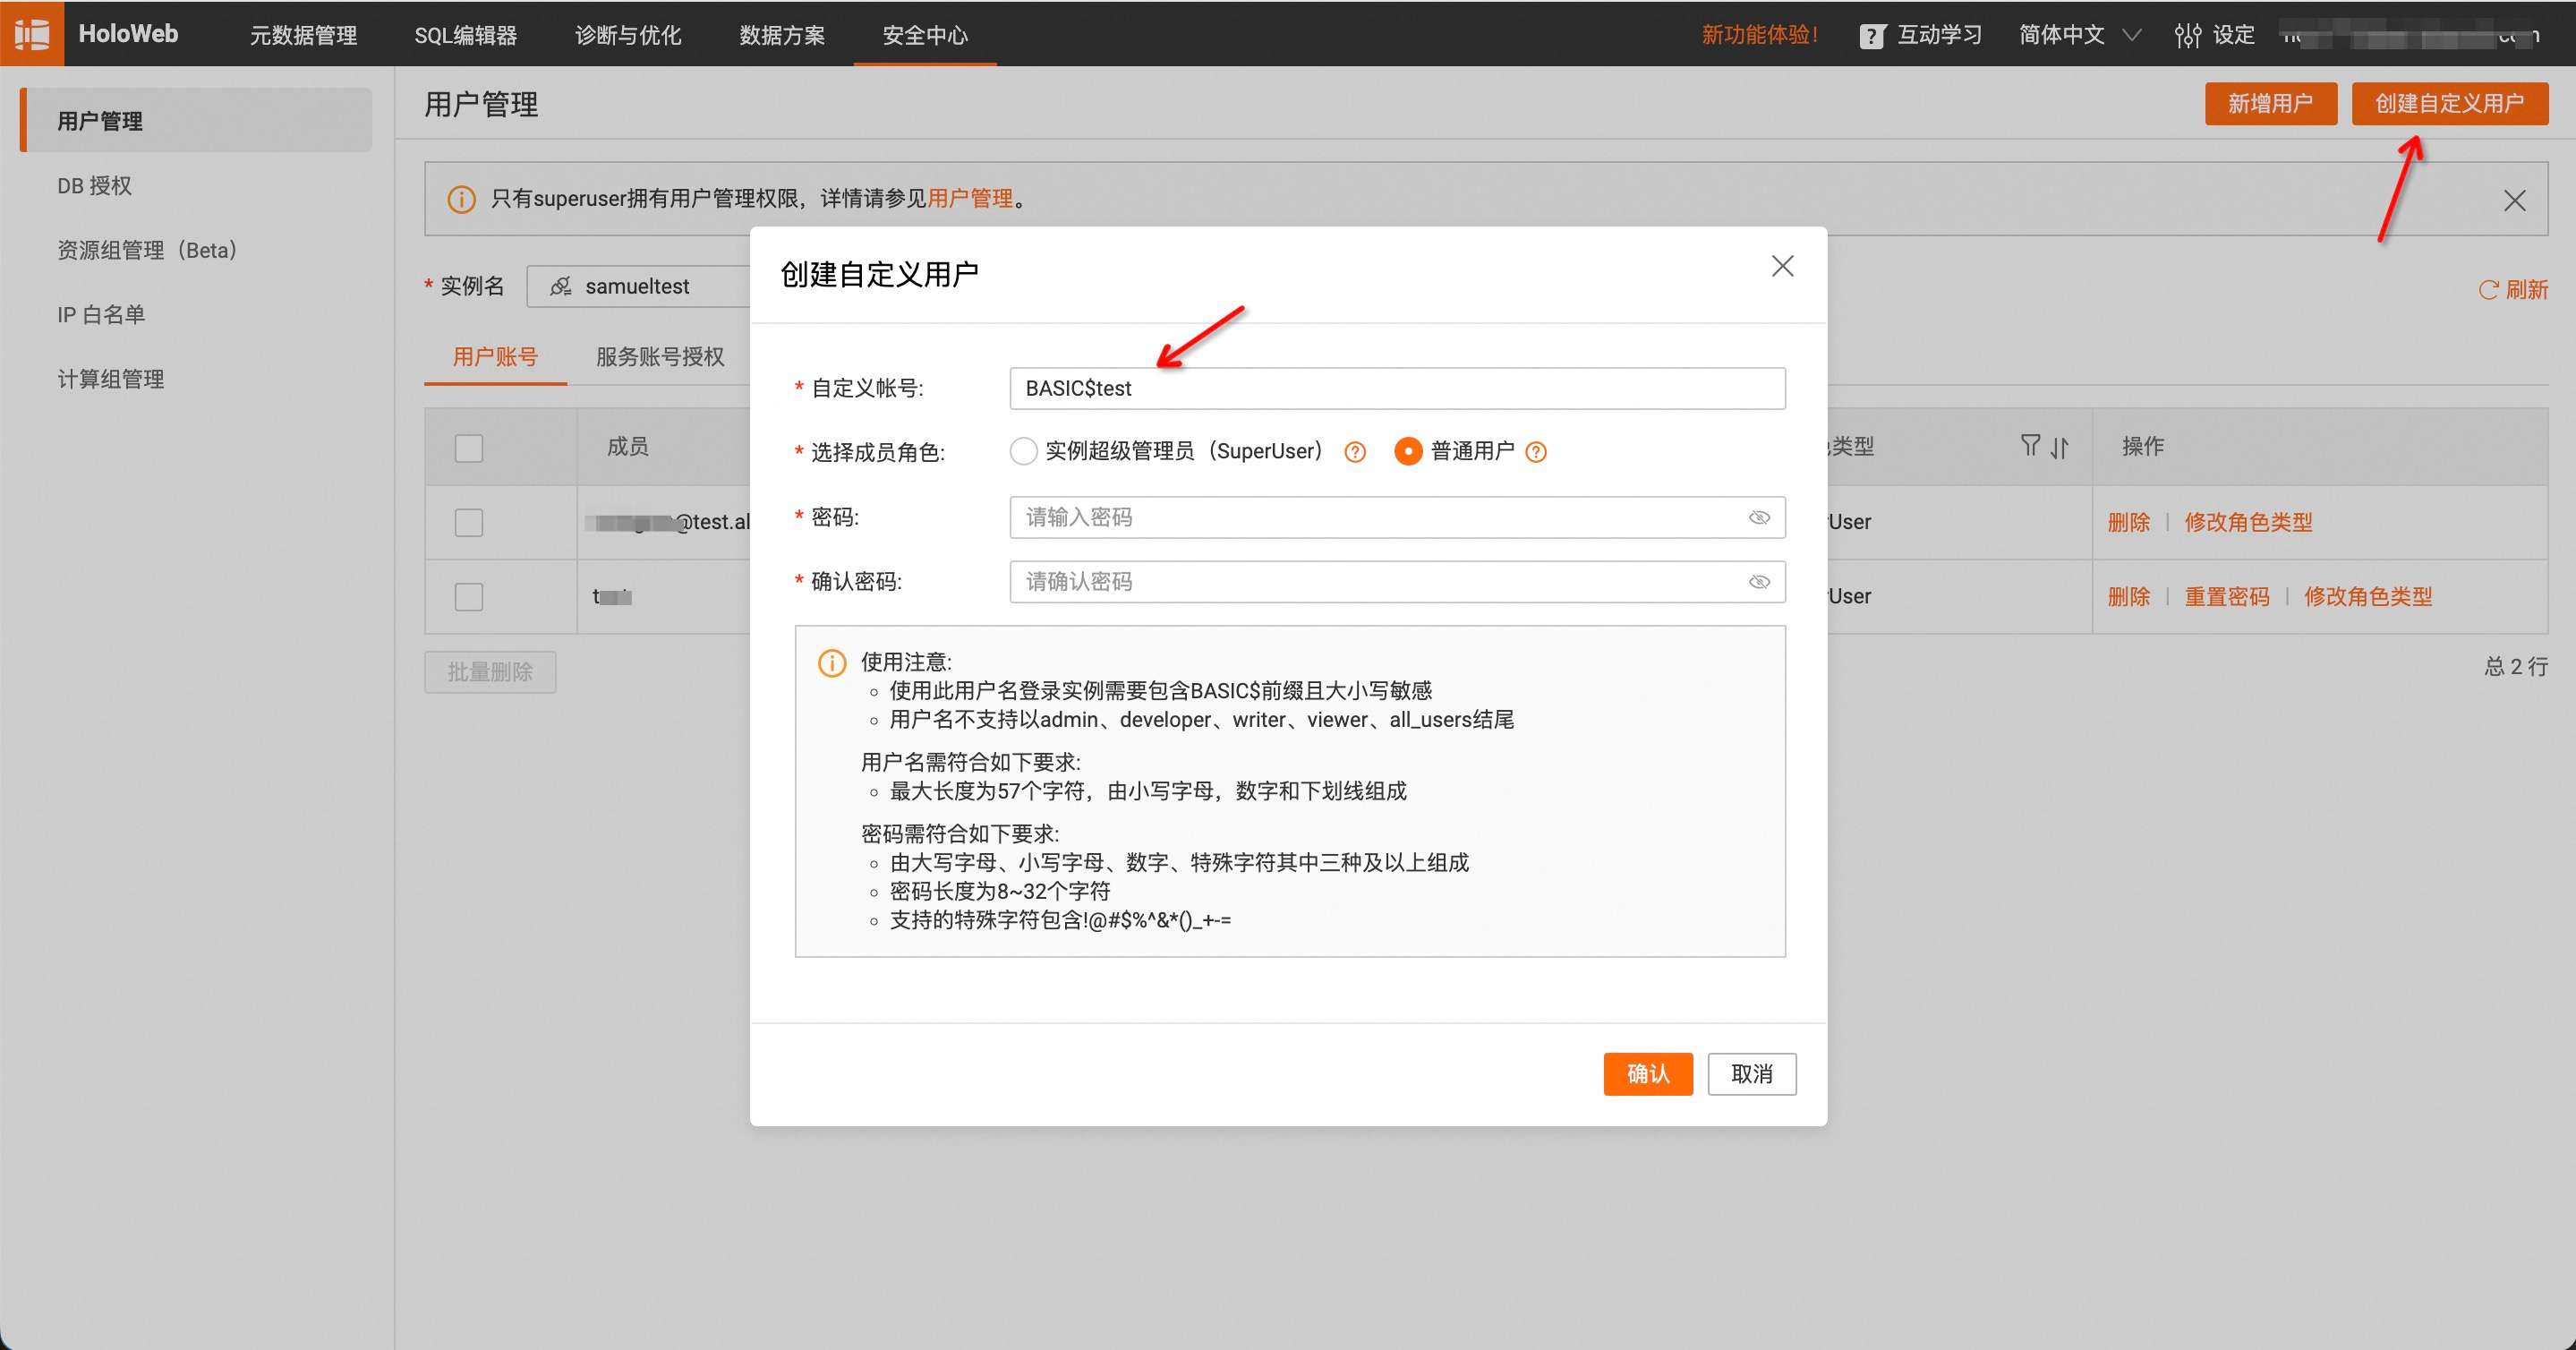The width and height of the screenshot is (2576, 1350).
Task: Click 删除 for the @test.al user
Action: 2128,522
